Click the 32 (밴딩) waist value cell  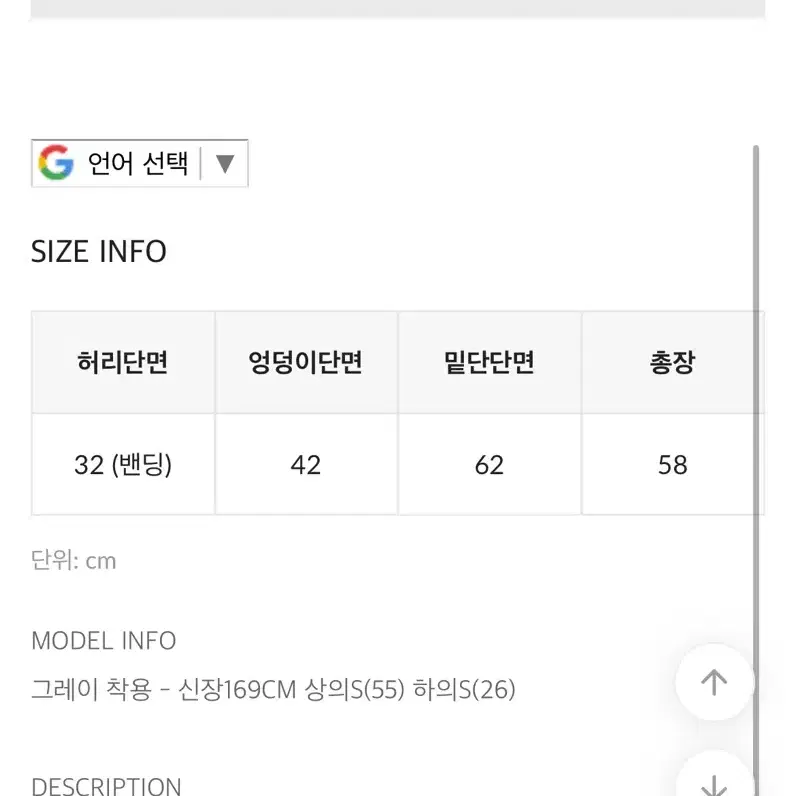pos(123,465)
